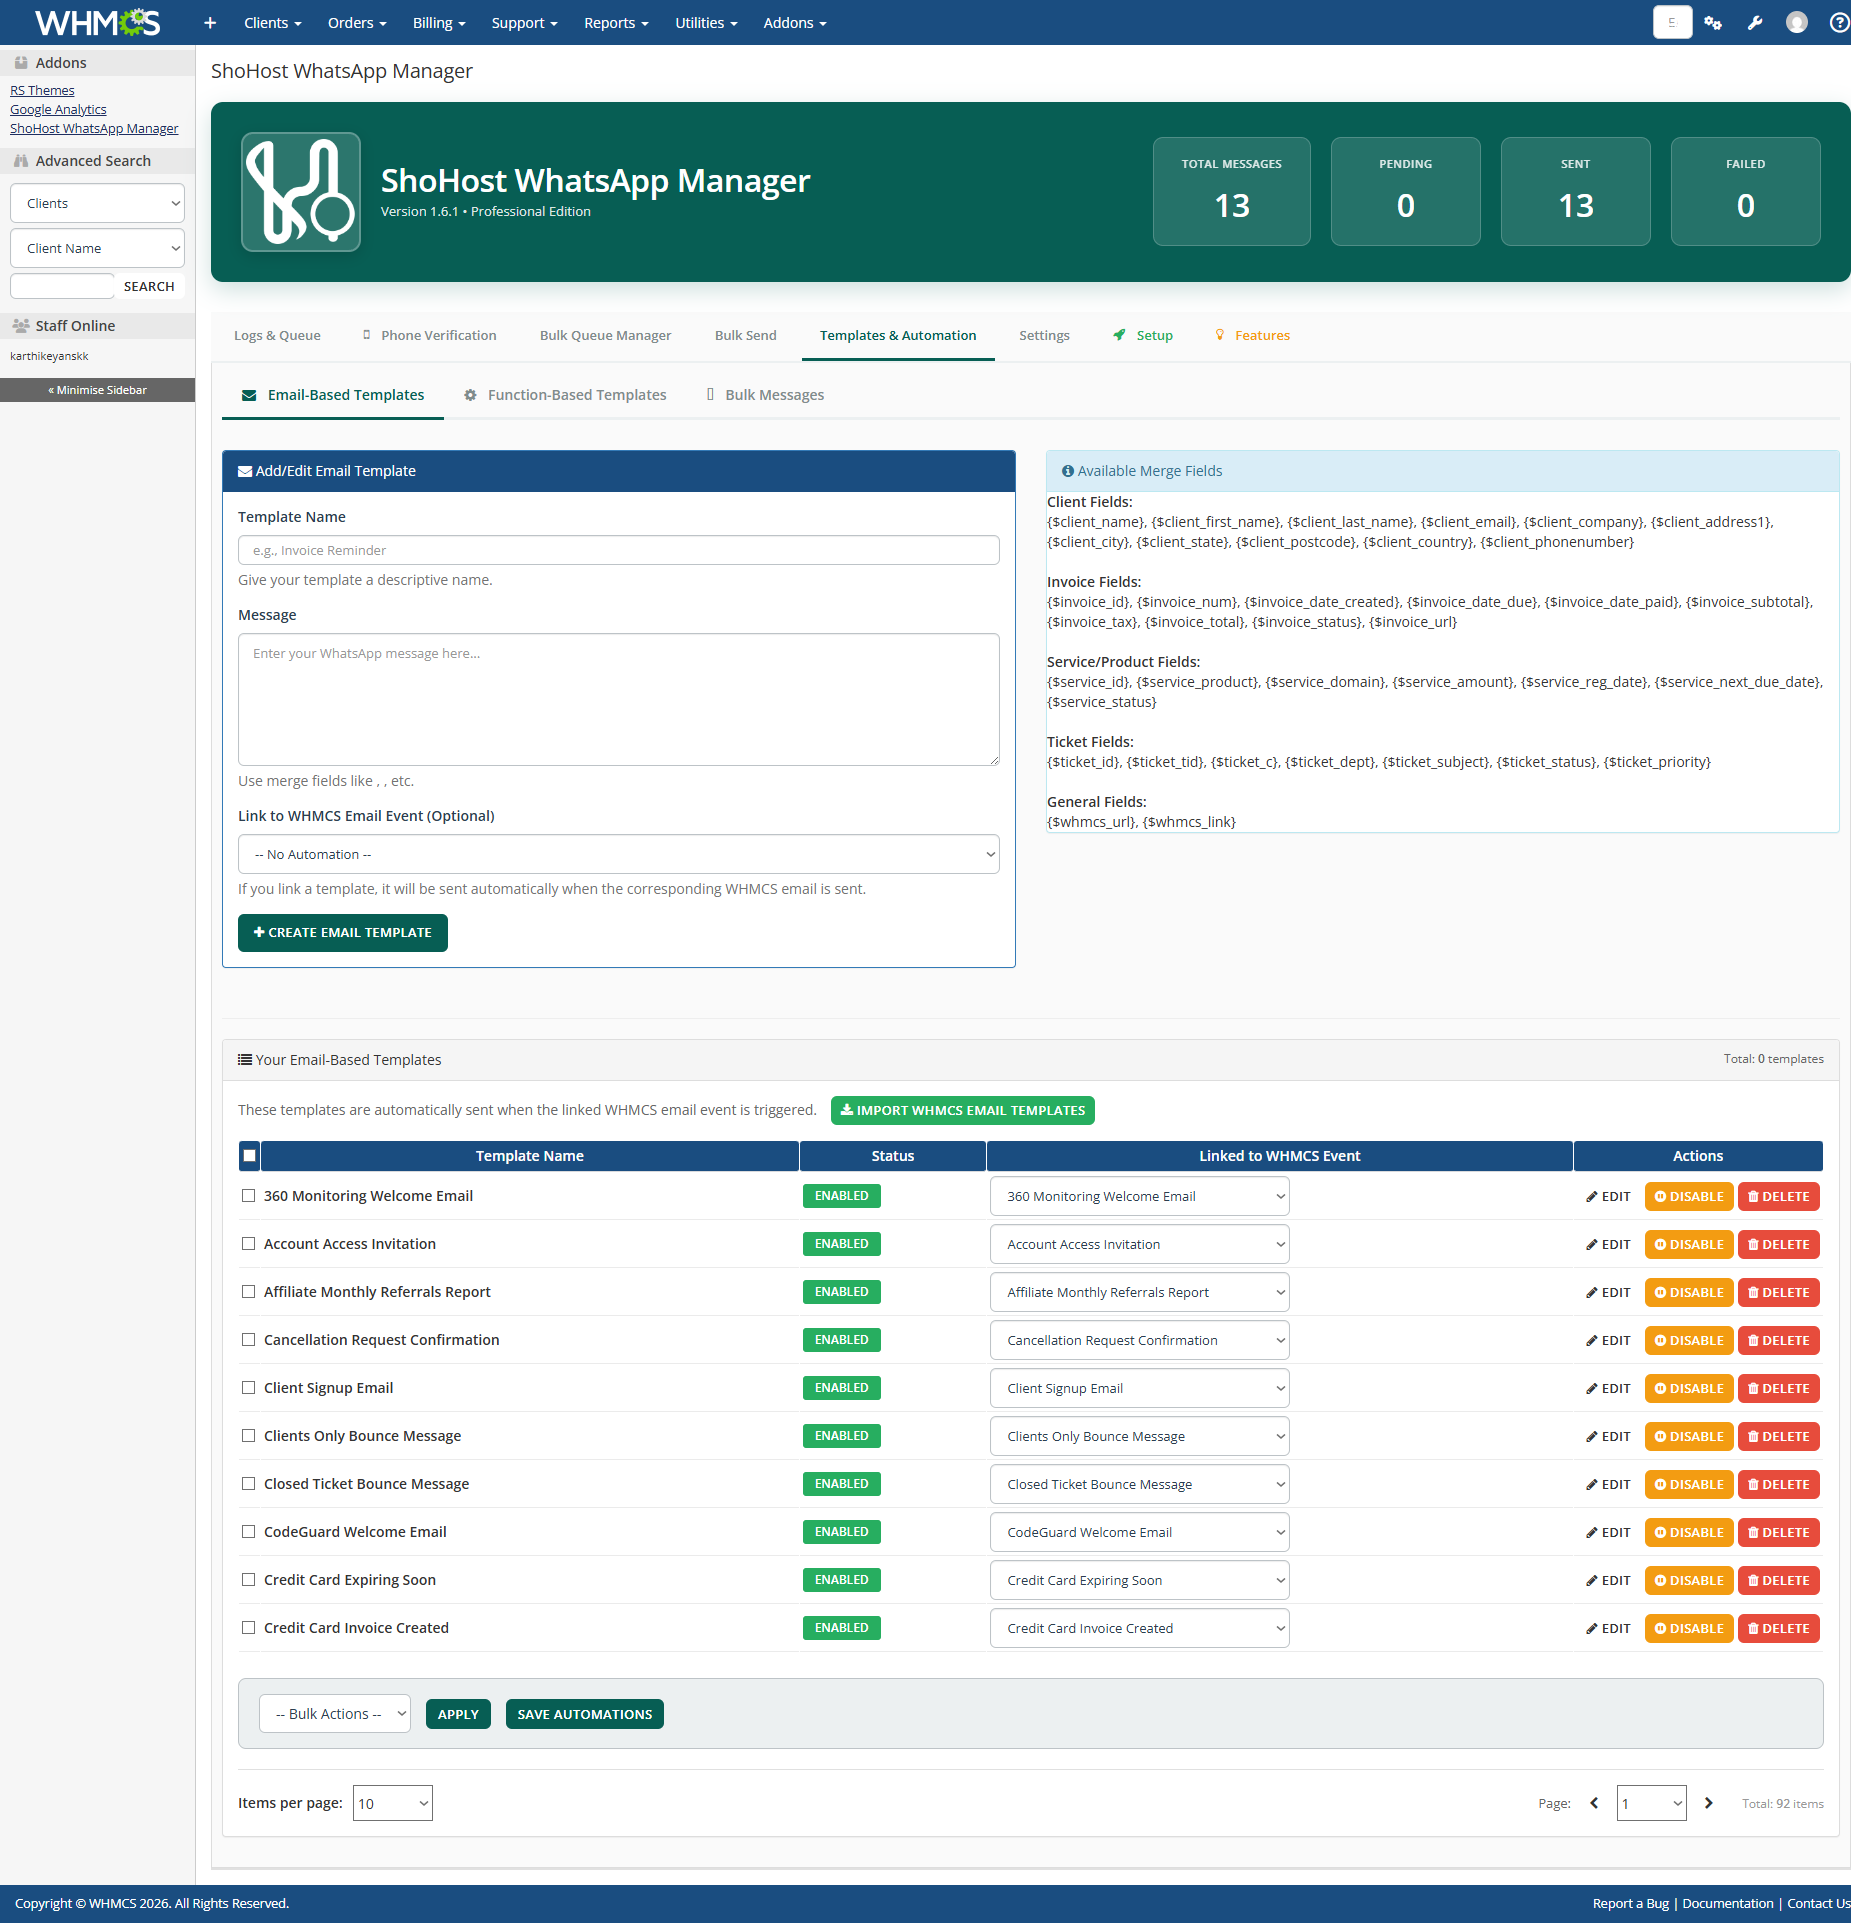Open the Billing menu

(x=439, y=23)
